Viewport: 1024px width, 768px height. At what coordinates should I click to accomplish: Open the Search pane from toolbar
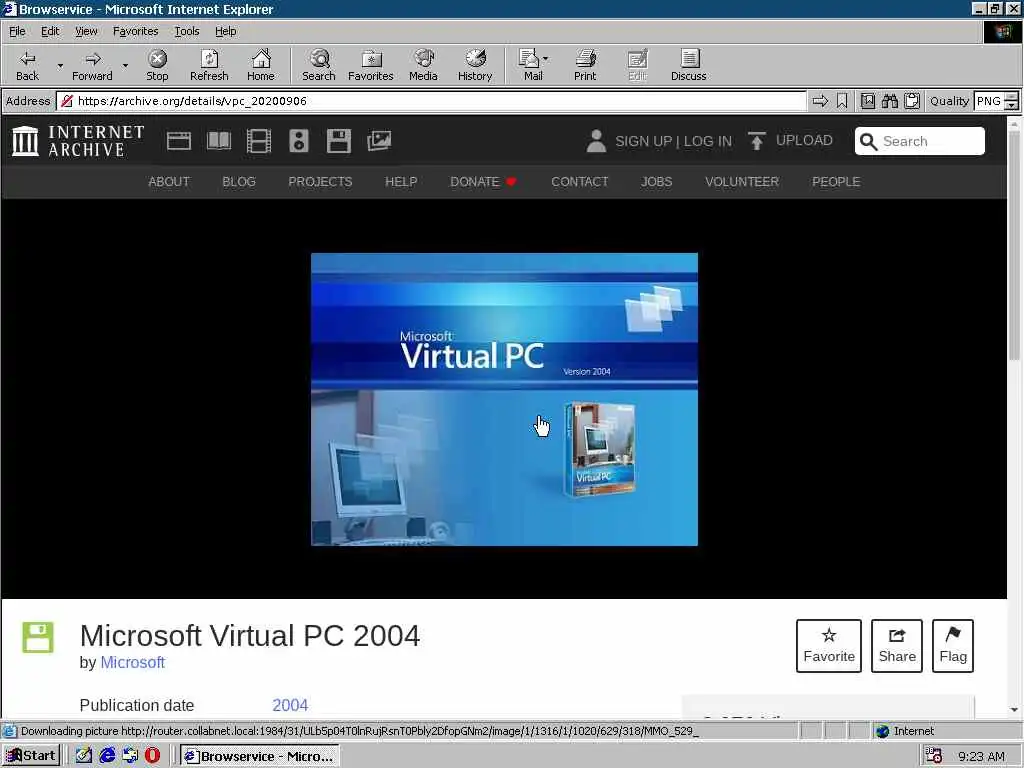(x=319, y=65)
